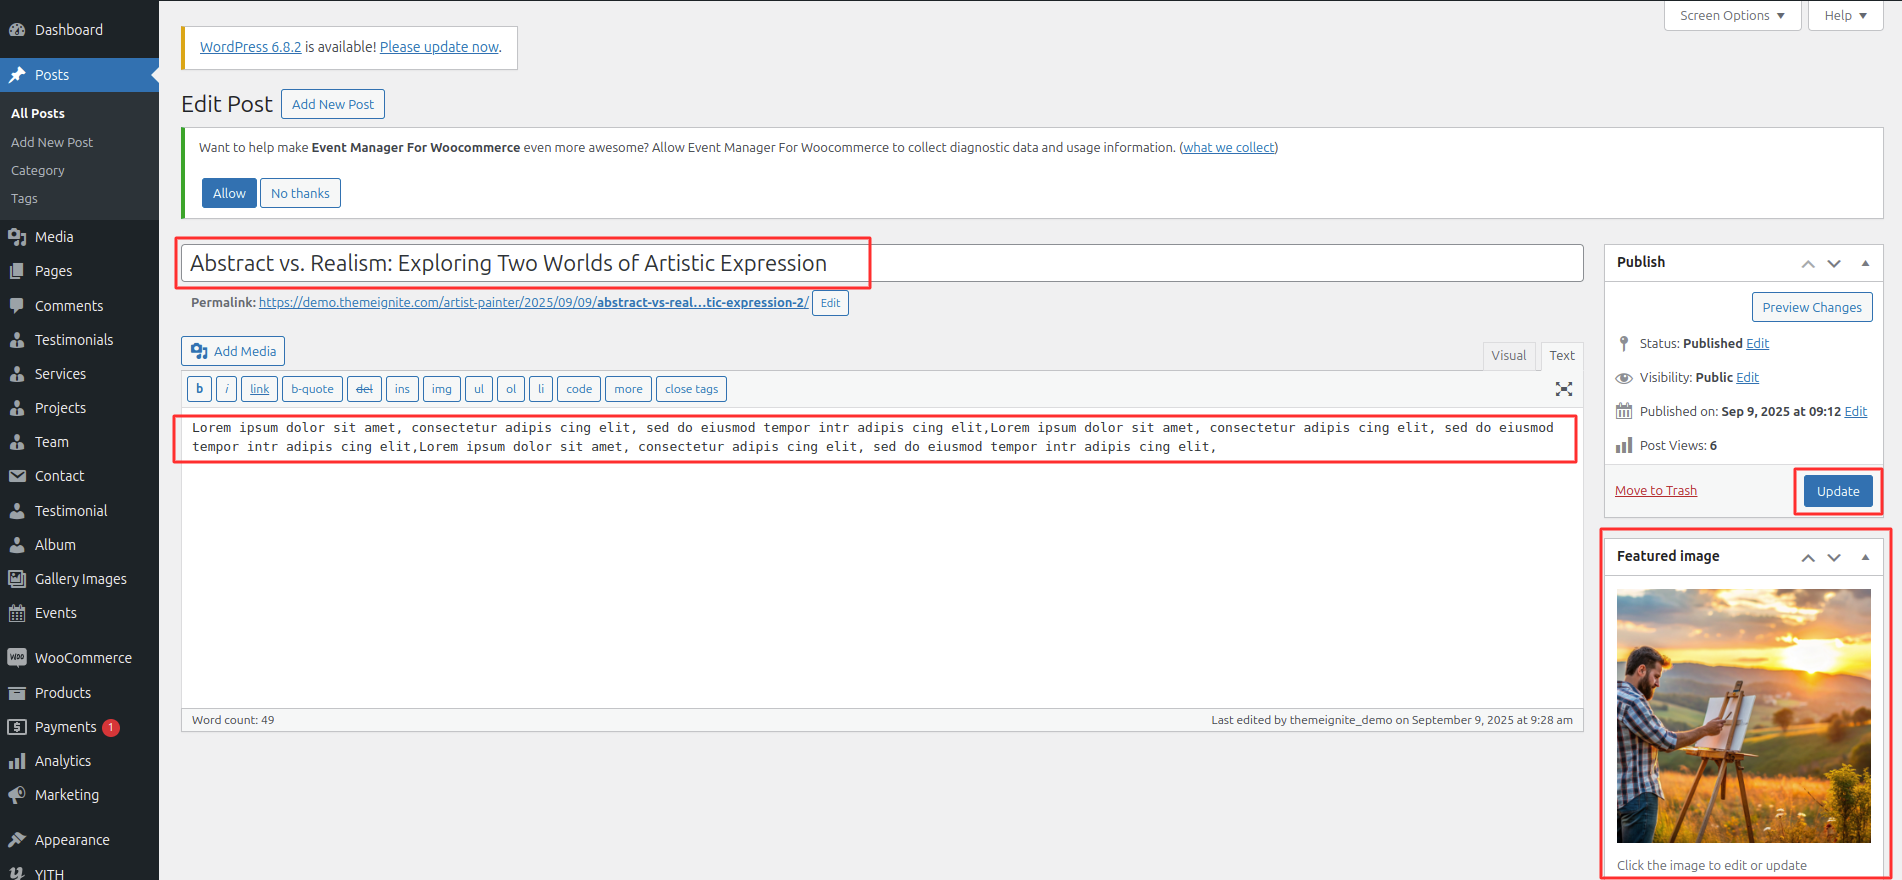Viewport: 1902px width, 880px height.
Task: Click the Payments icon
Action: tap(17, 727)
